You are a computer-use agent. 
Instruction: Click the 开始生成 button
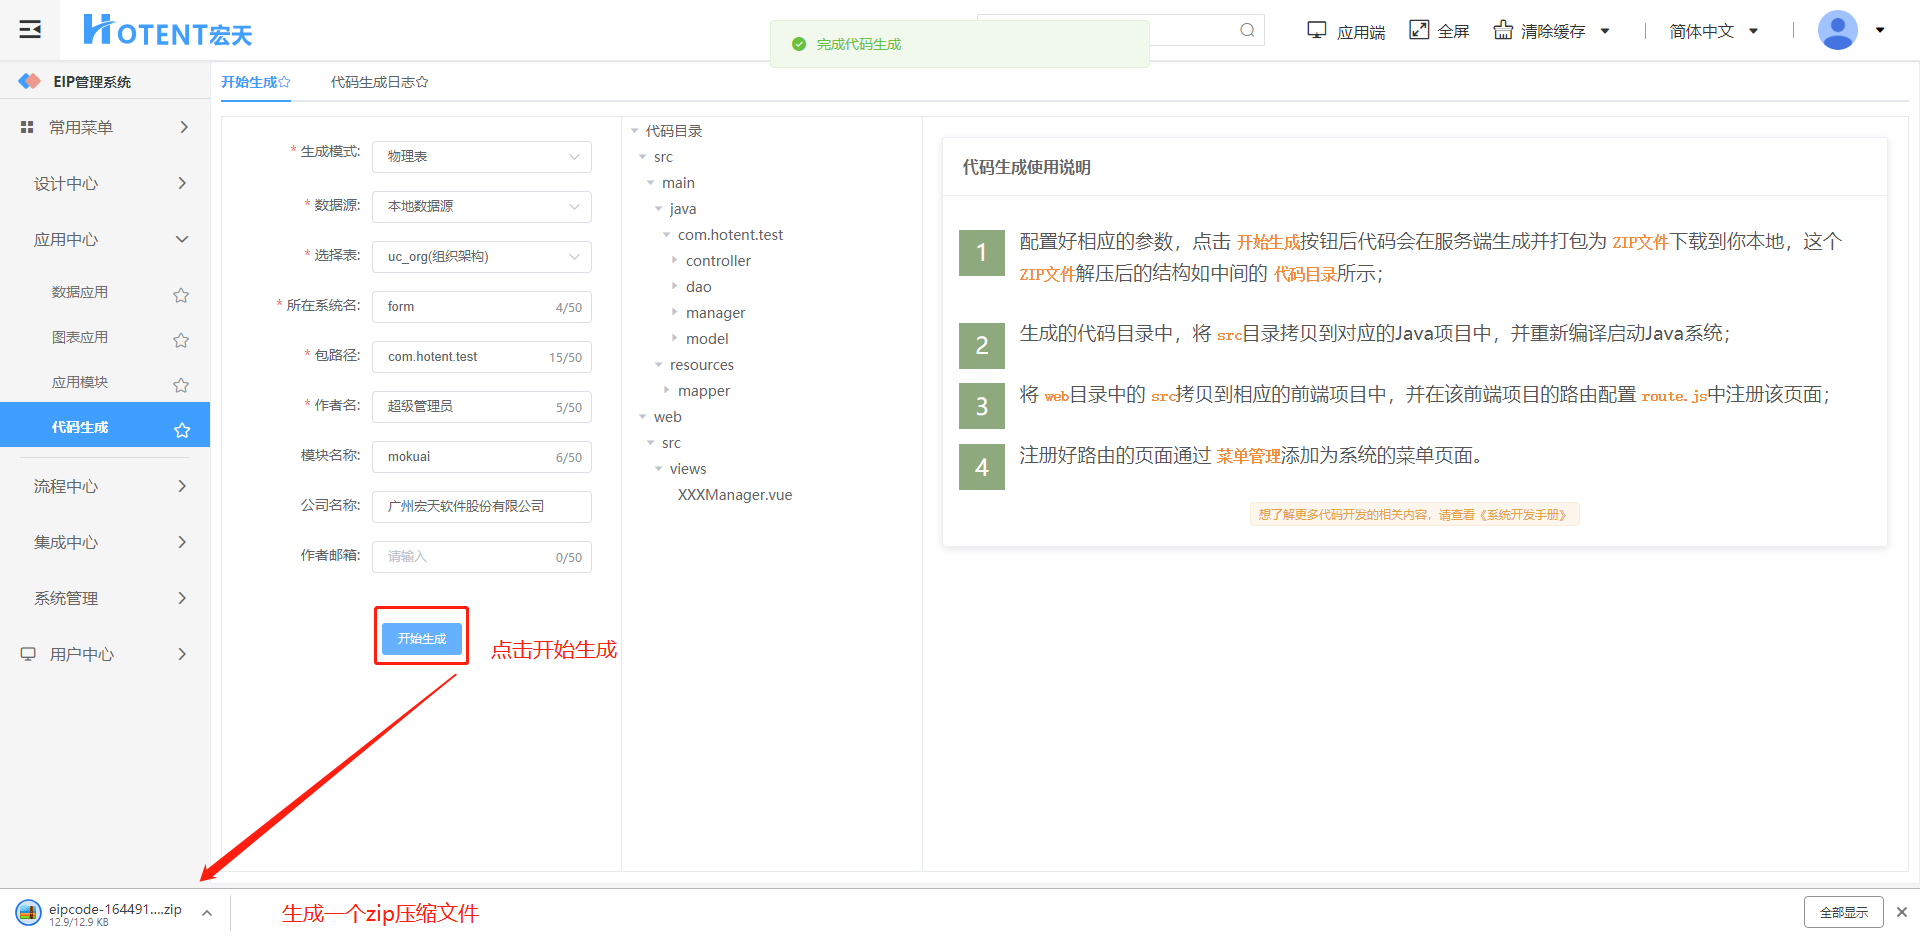point(422,638)
